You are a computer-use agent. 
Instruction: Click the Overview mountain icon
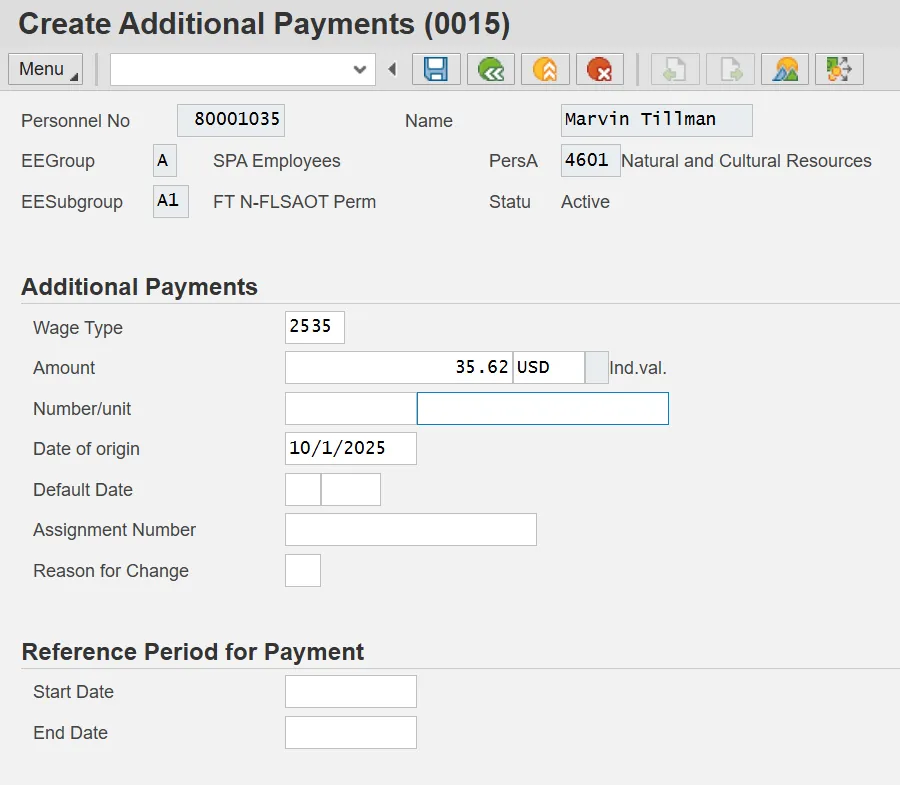pyautogui.click(x=785, y=69)
